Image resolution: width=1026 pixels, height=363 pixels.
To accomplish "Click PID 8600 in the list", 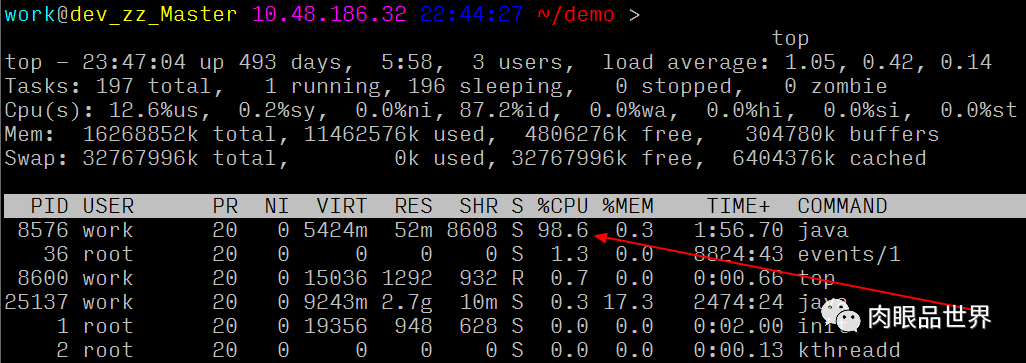I will [43, 278].
